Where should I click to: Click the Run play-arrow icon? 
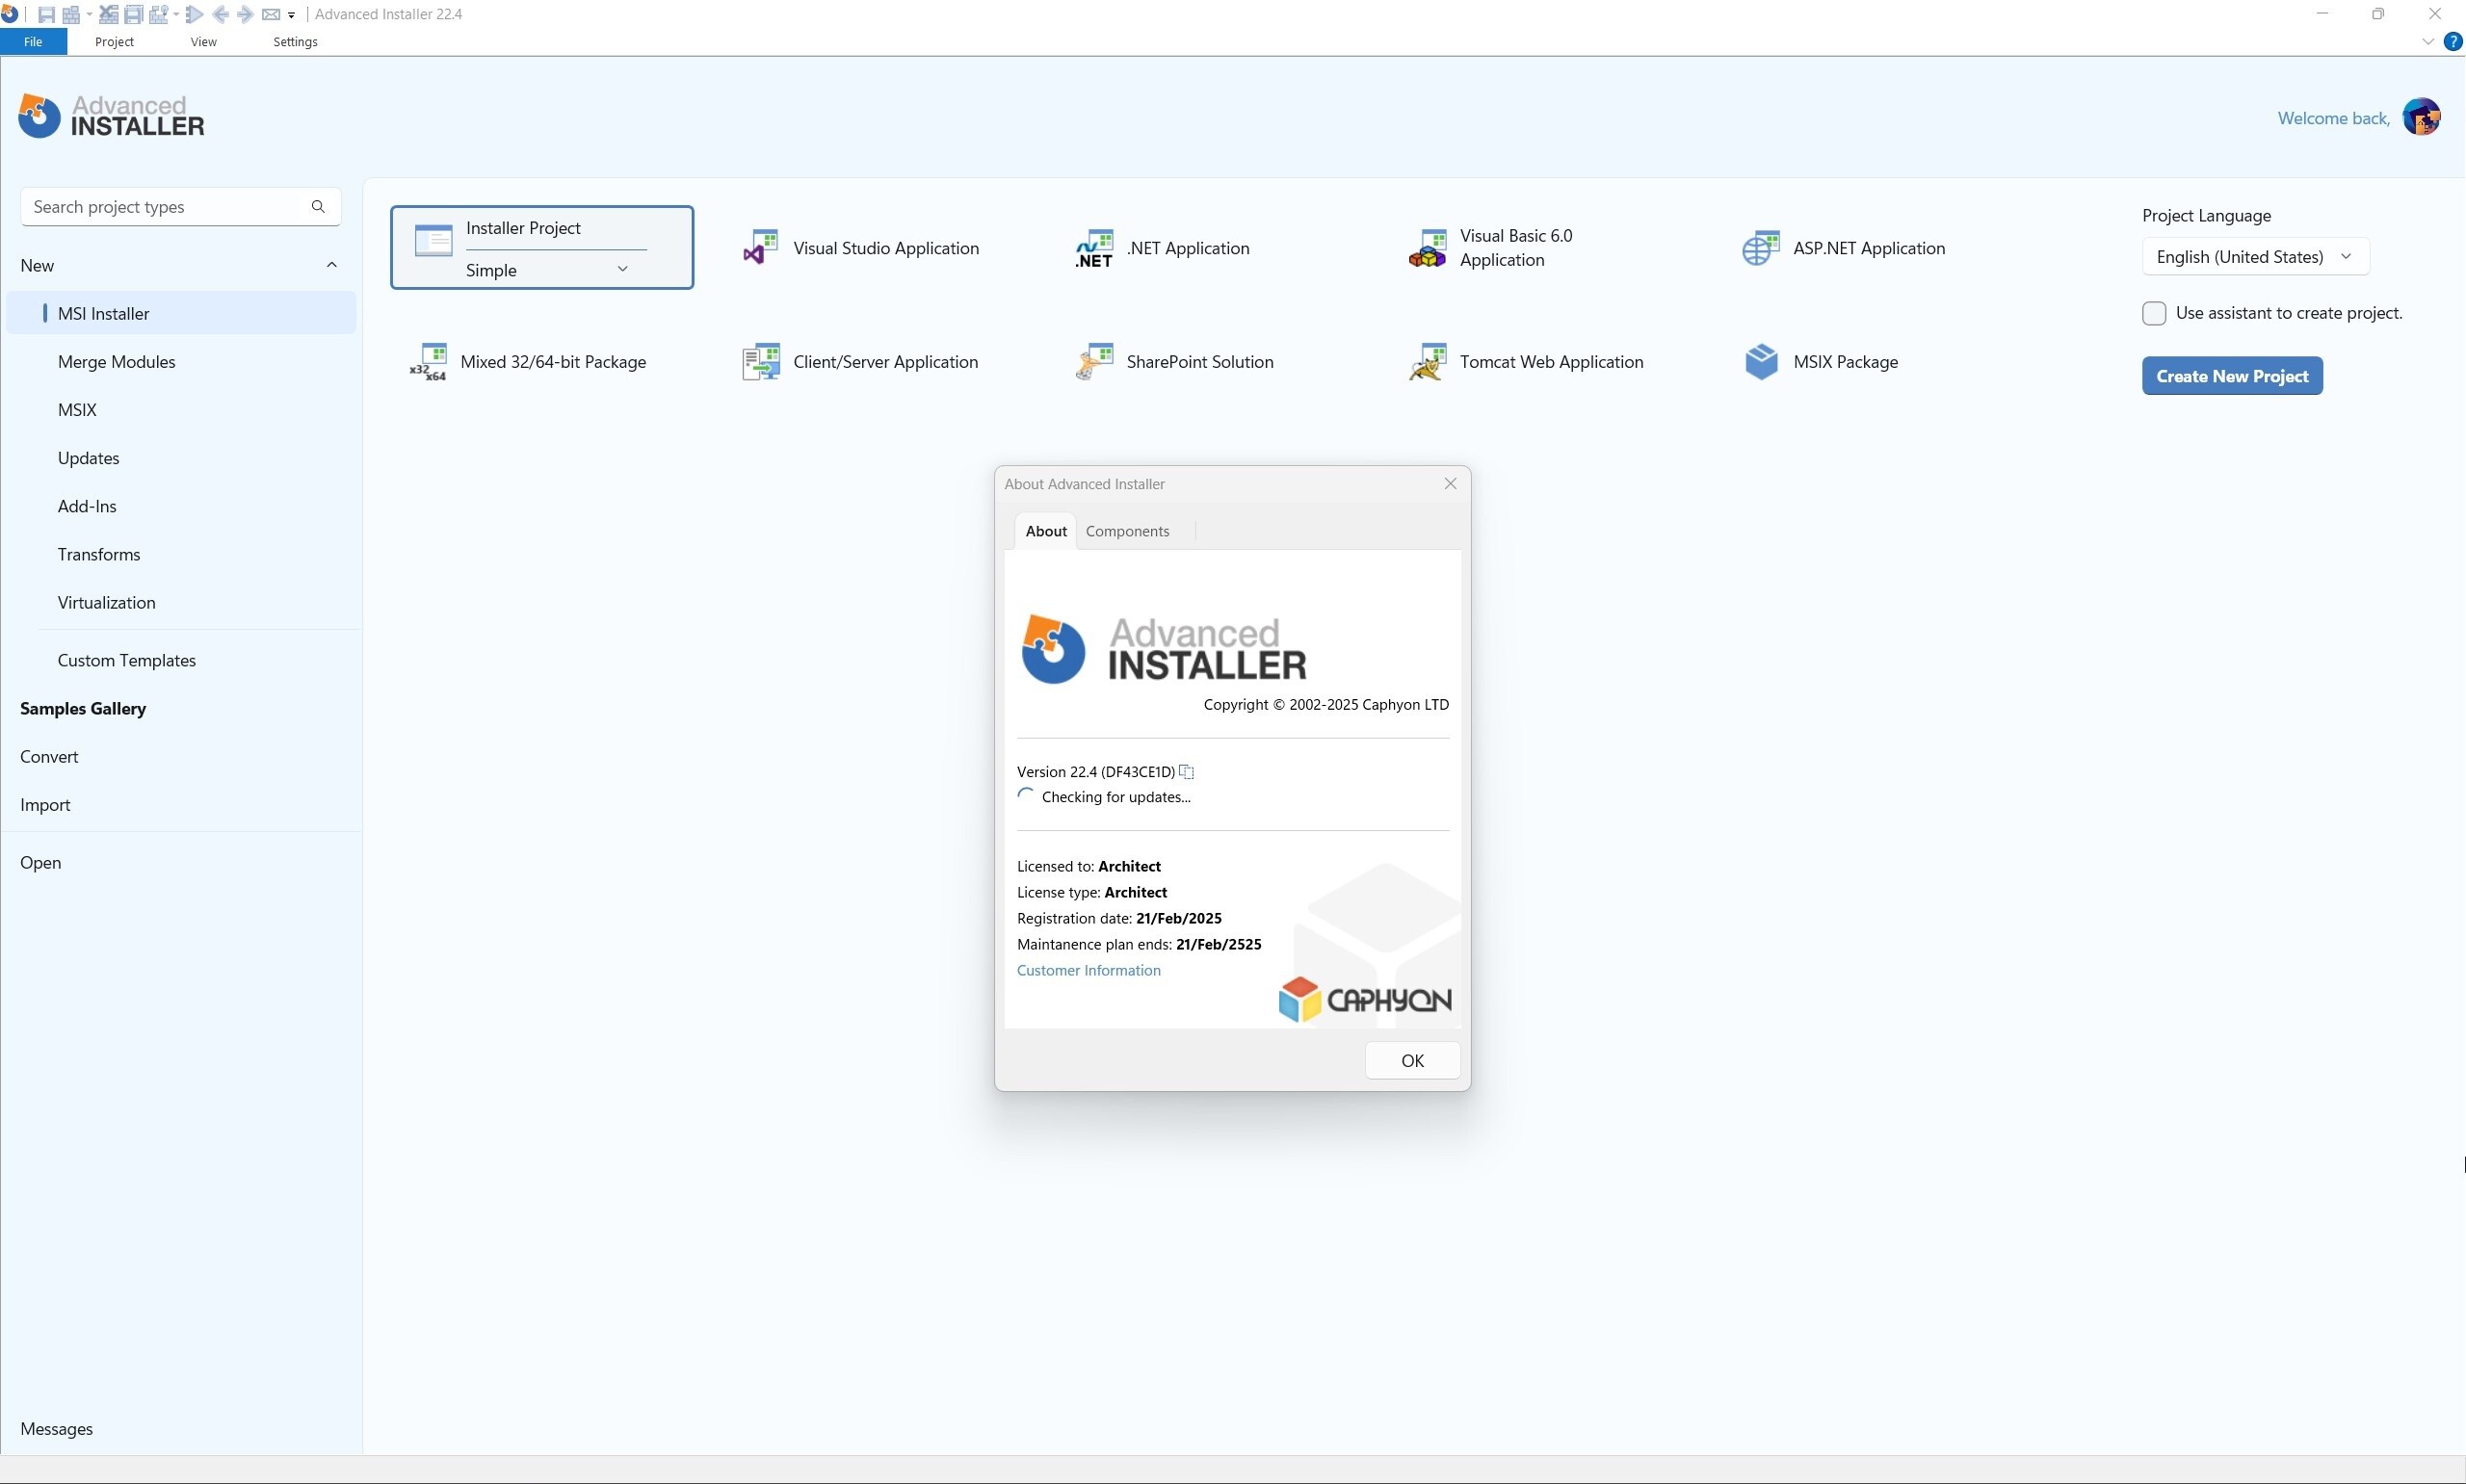(194, 14)
